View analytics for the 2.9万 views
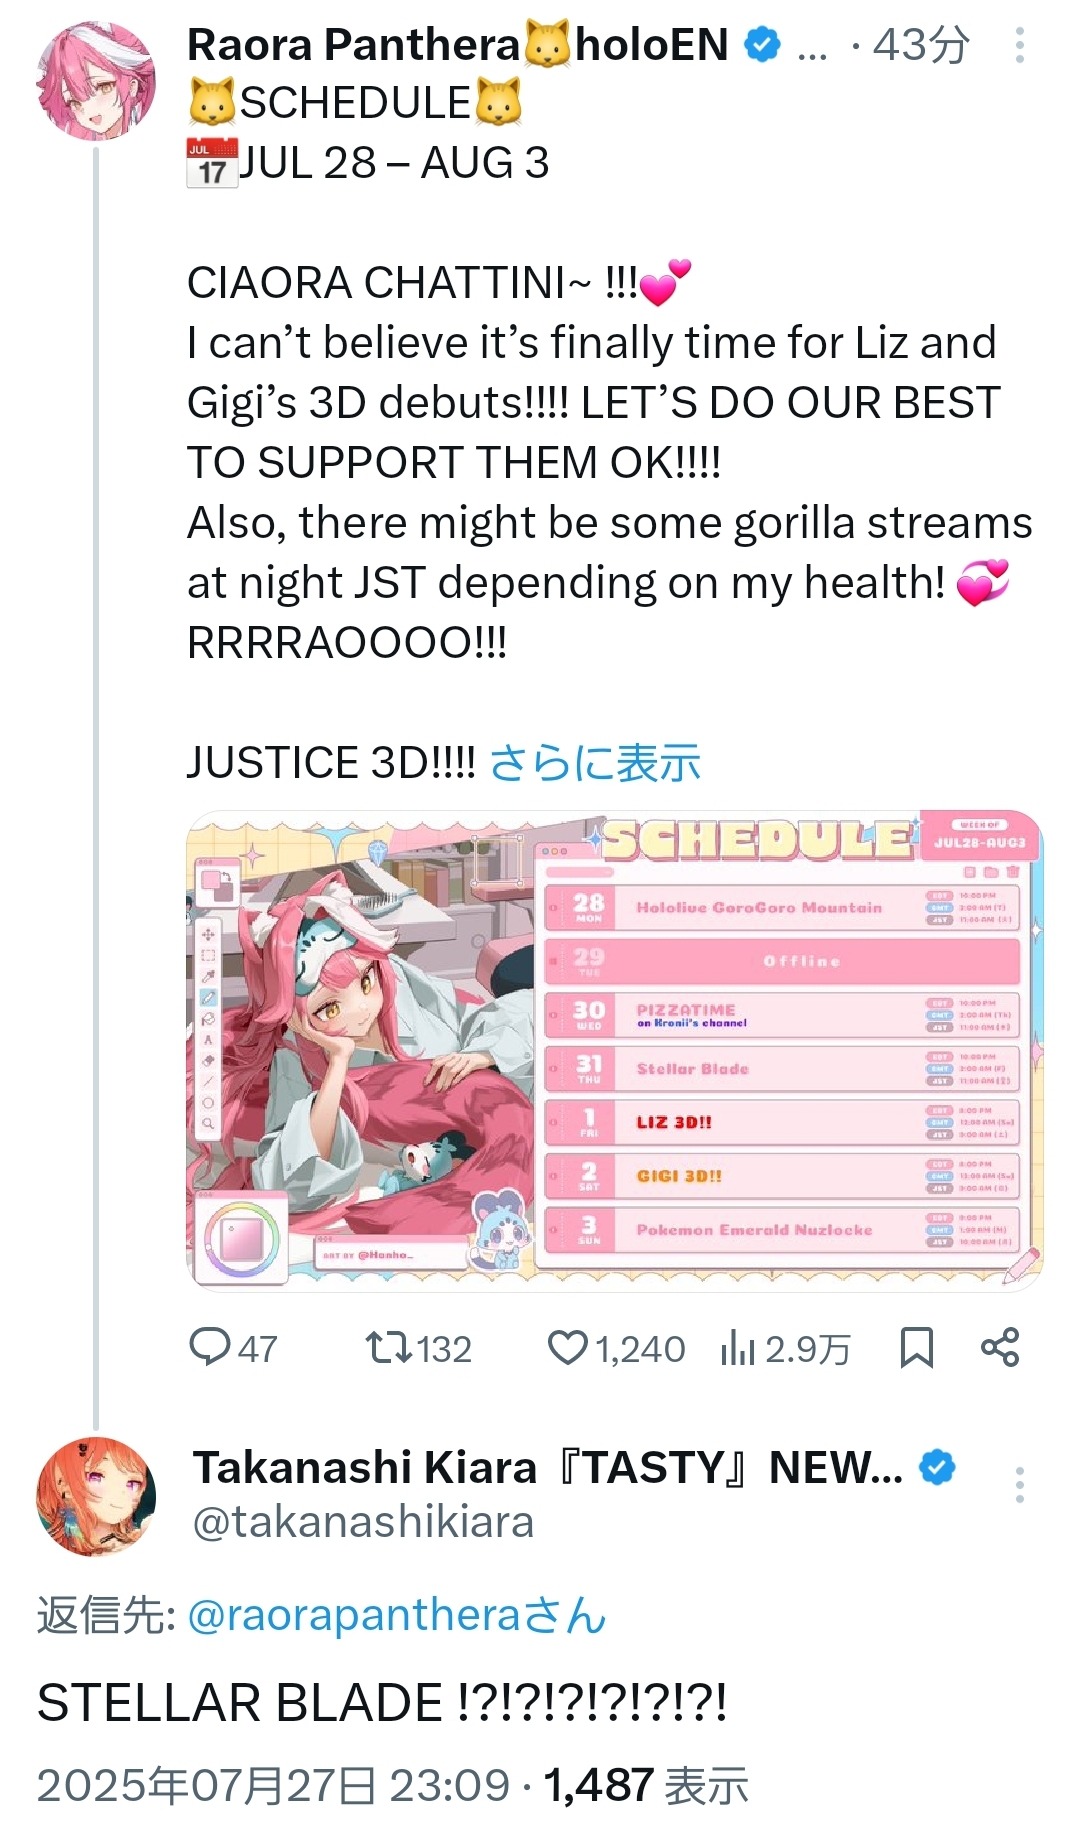 (x=785, y=1348)
